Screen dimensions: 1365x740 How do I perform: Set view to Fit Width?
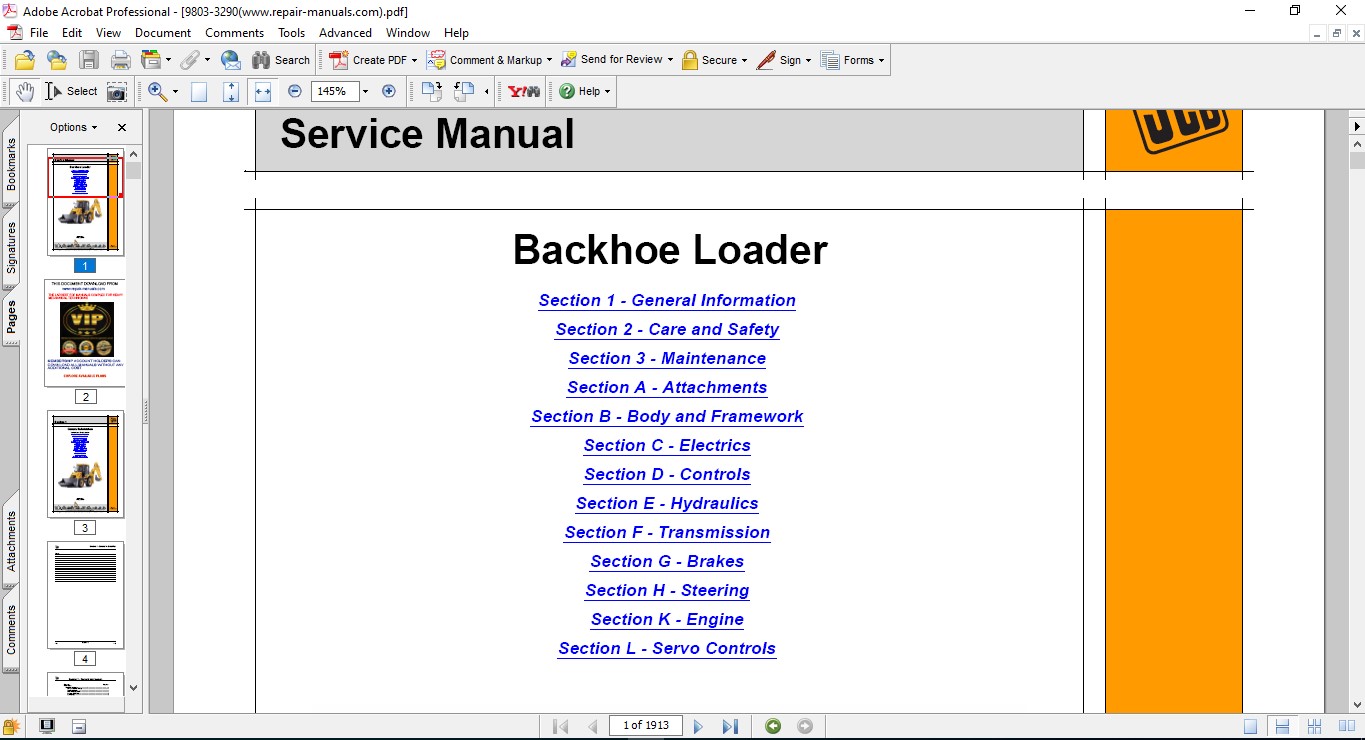(263, 92)
